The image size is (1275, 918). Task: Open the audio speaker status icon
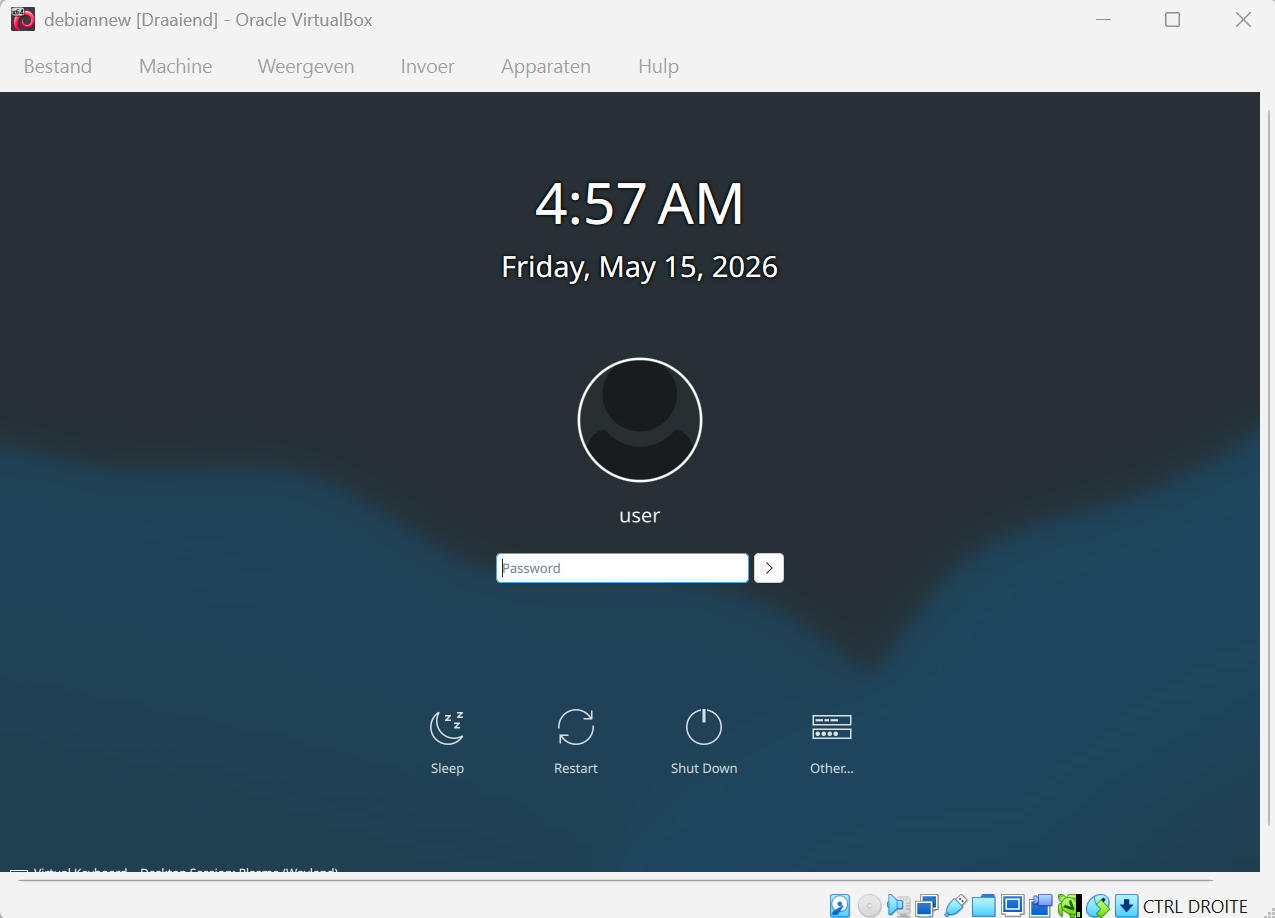coord(898,906)
